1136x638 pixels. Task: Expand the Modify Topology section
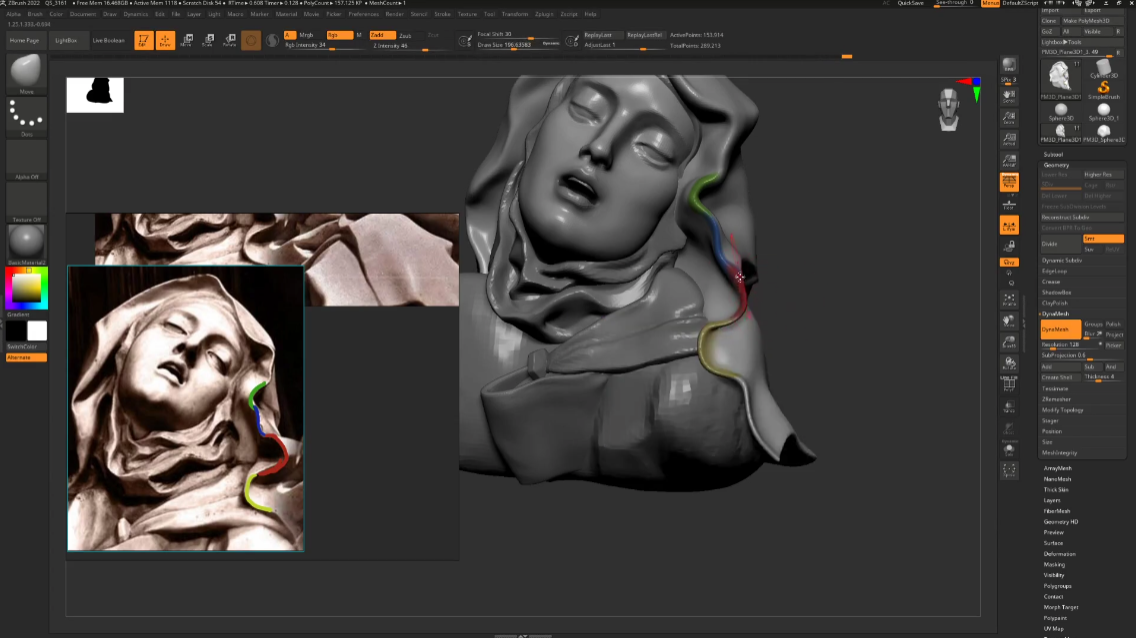point(1063,410)
